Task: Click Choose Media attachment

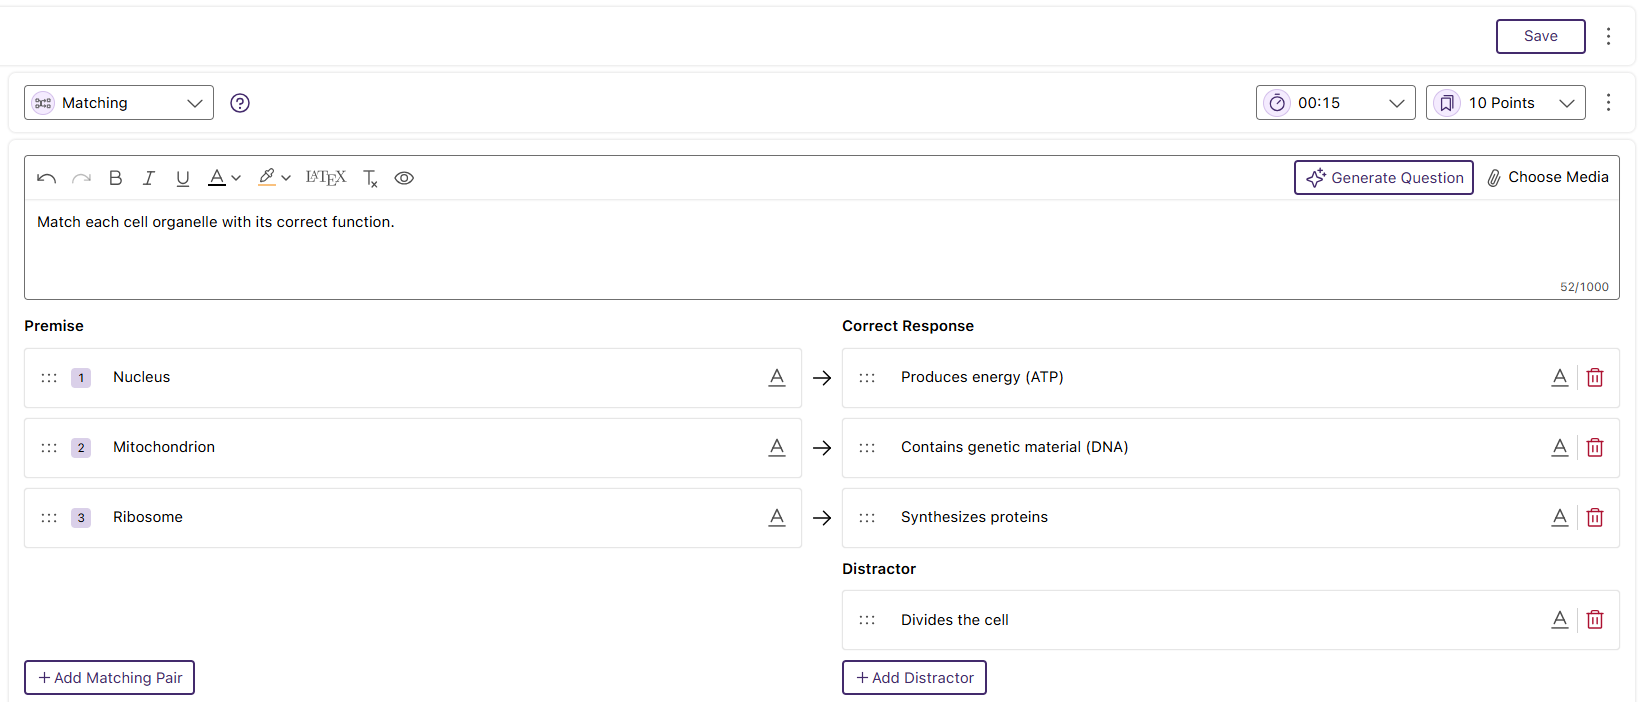Action: pos(1547,177)
